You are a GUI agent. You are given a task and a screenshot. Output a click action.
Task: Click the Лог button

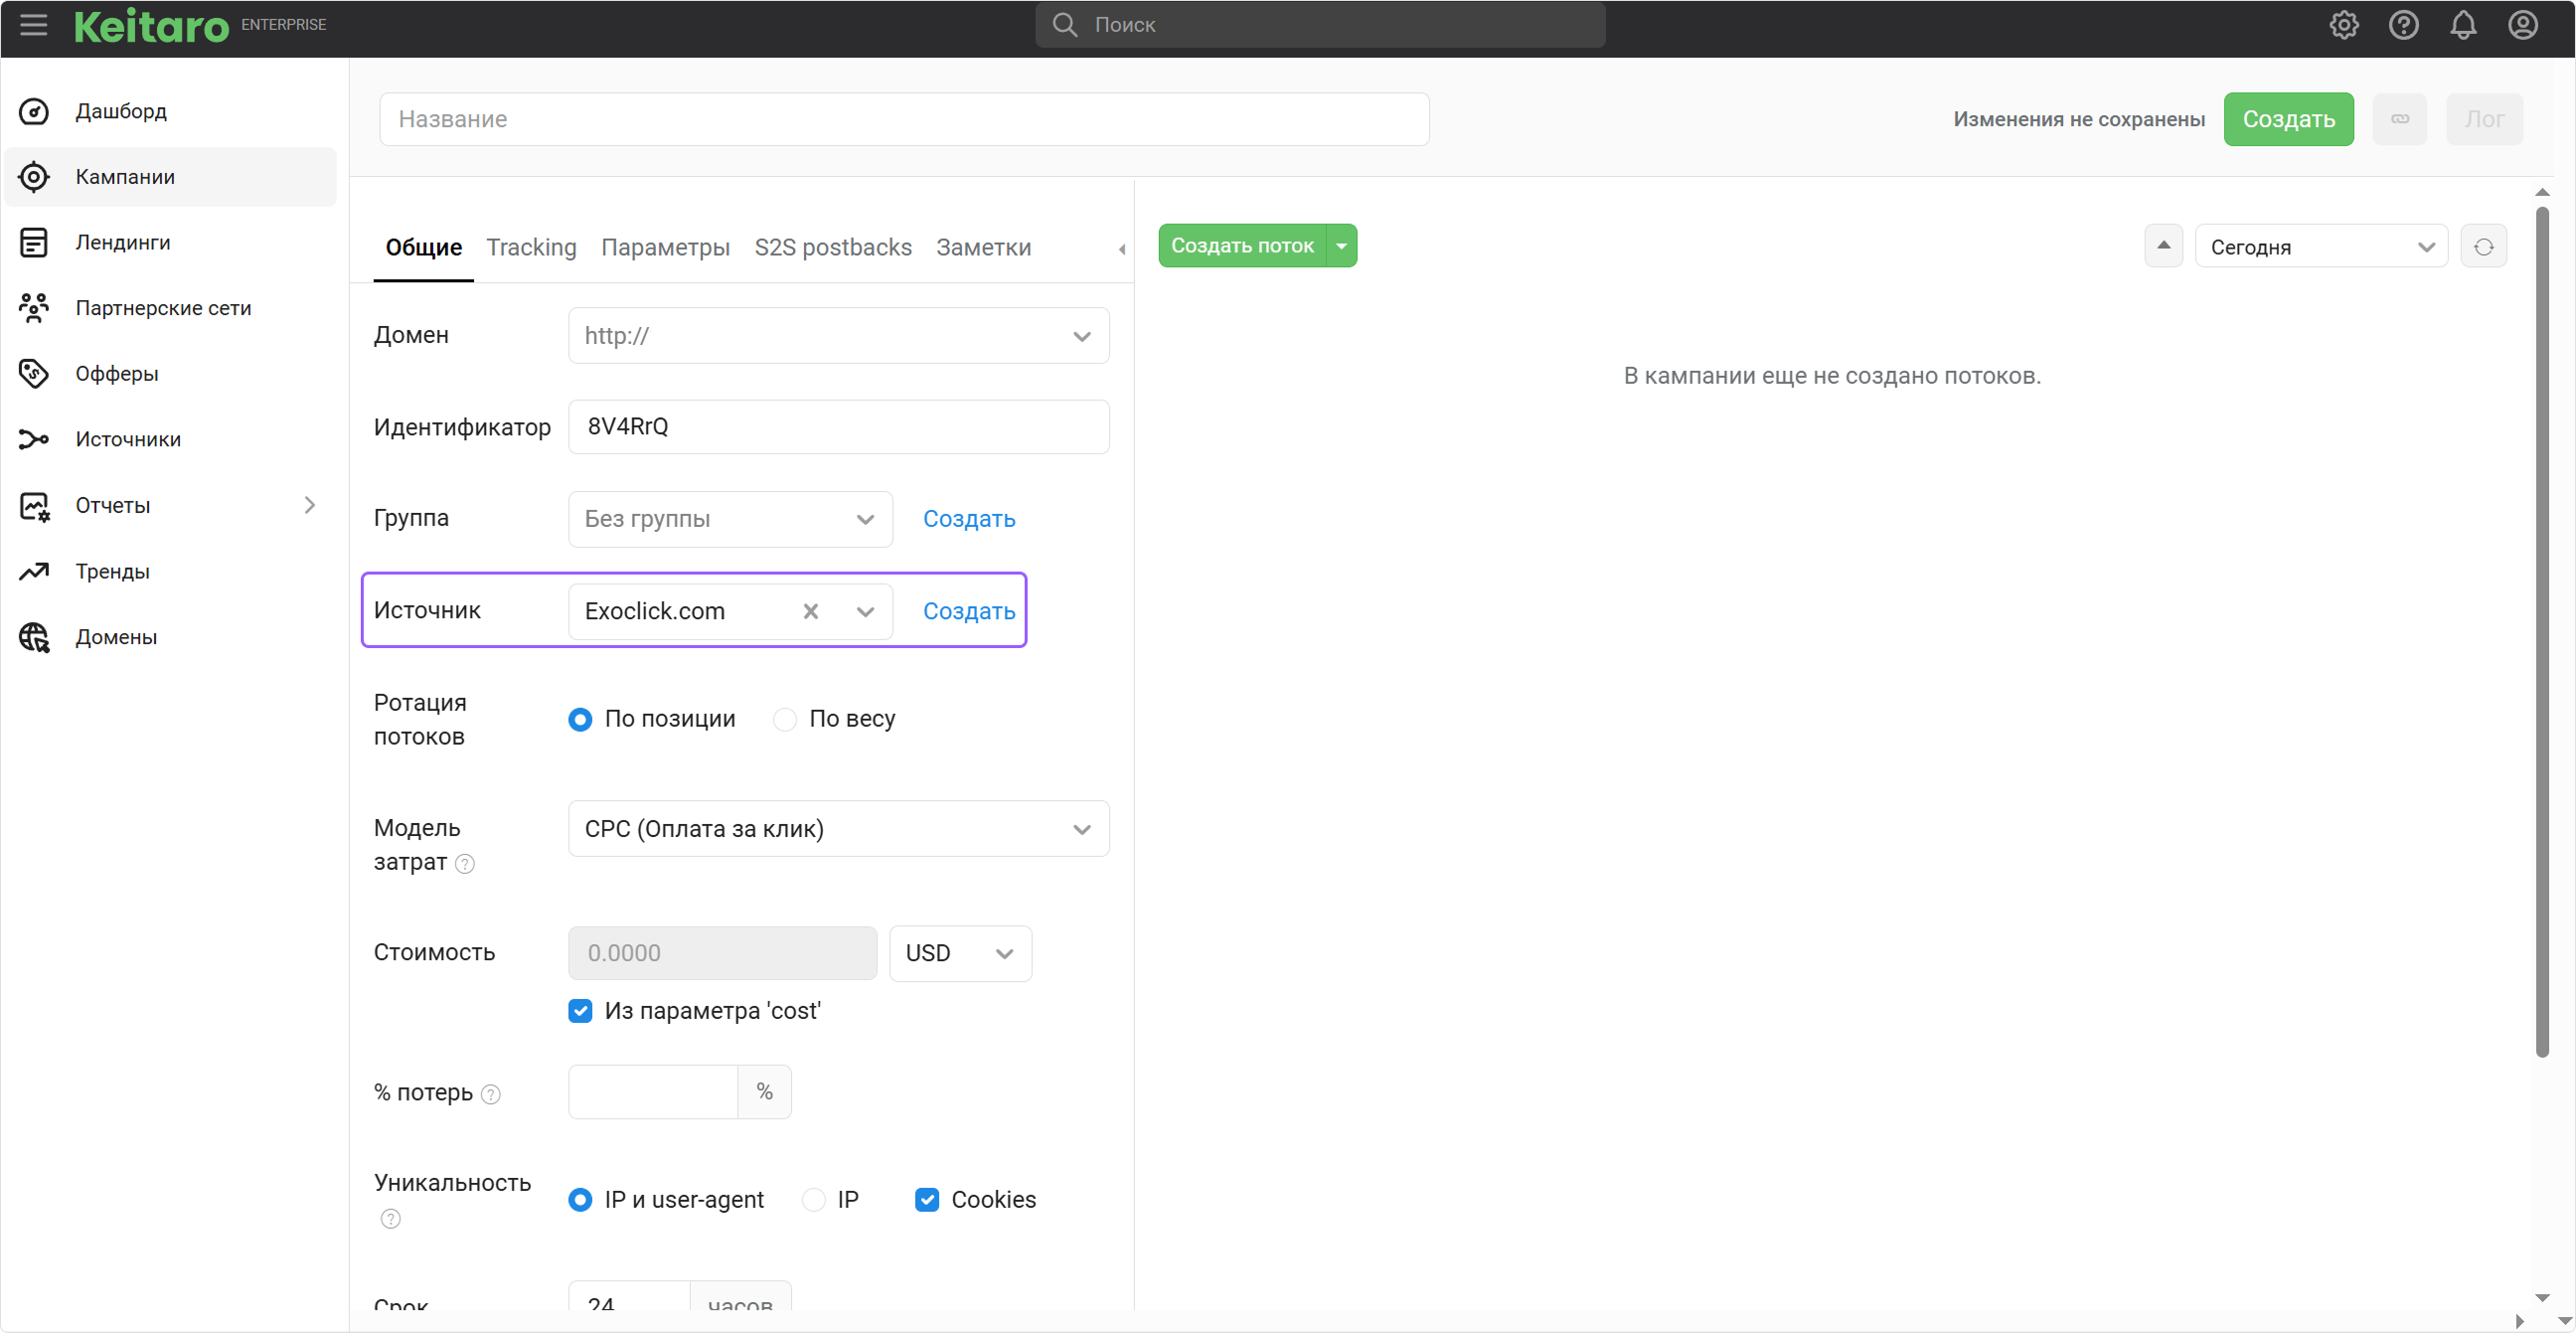tap(2484, 119)
